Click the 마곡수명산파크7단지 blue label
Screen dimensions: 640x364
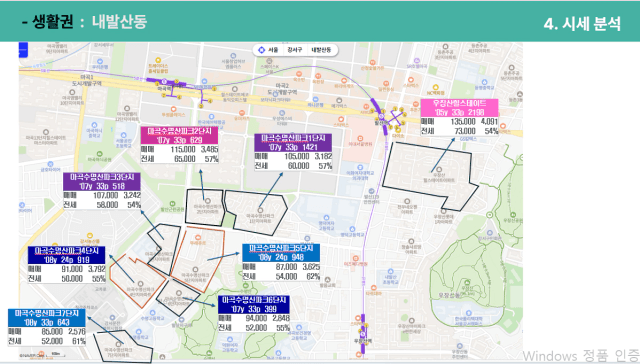pos(47,318)
